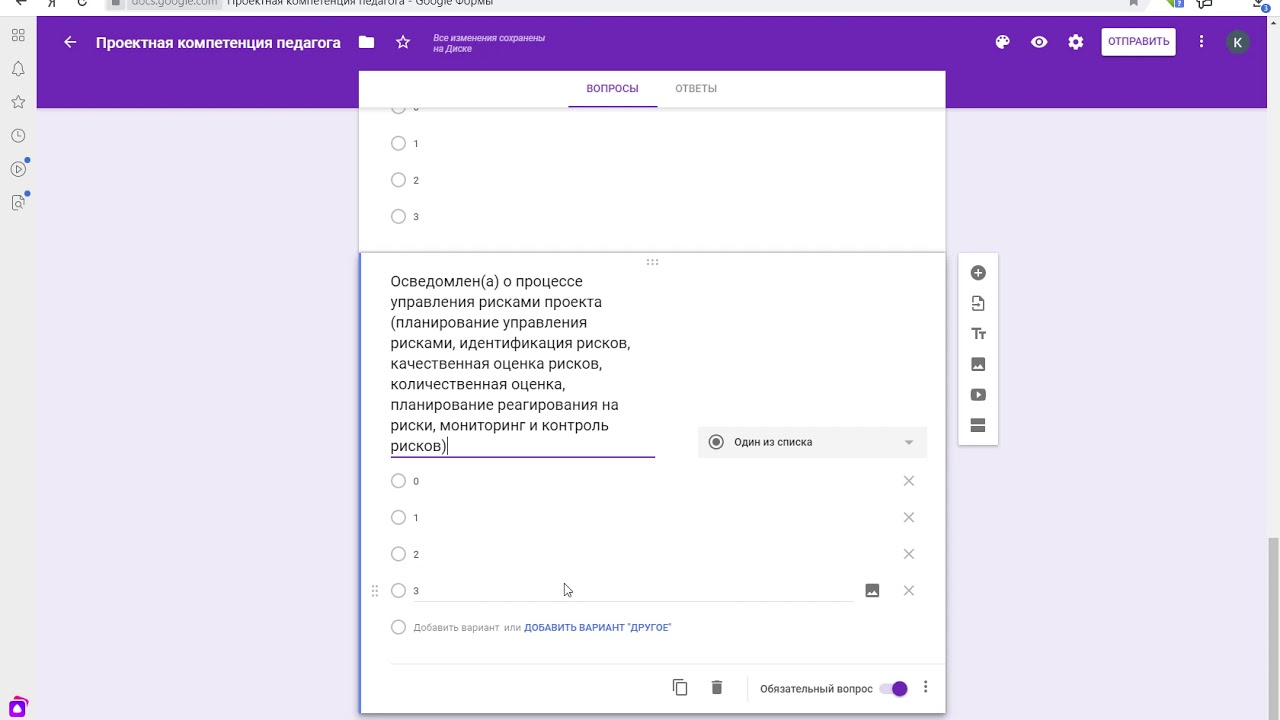Open the question's three-dot options menu
The height and width of the screenshot is (720, 1280).
pyautogui.click(x=925, y=688)
